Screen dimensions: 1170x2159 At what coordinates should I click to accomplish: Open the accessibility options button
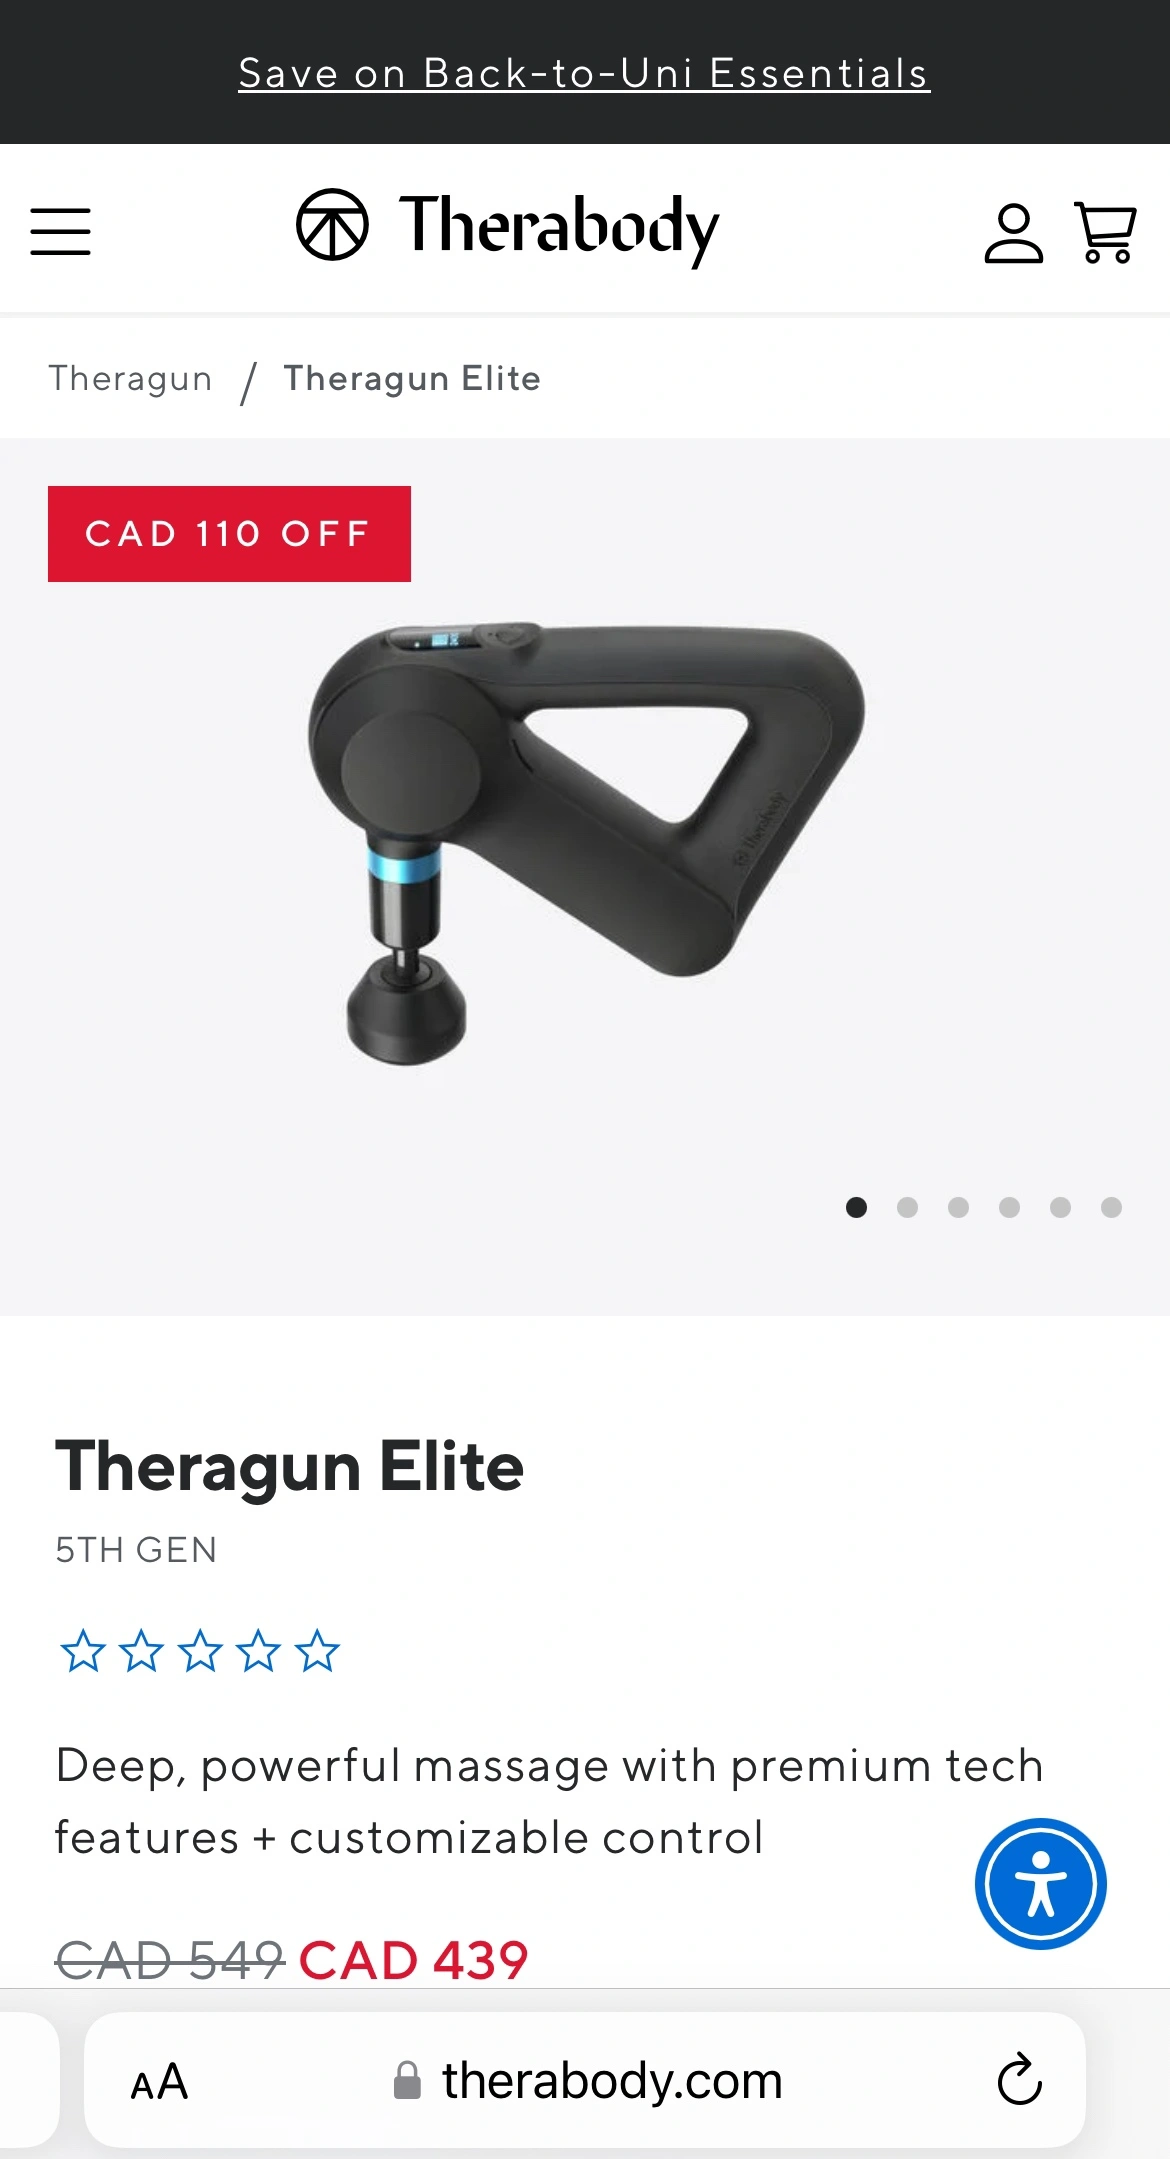(x=1040, y=1884)
